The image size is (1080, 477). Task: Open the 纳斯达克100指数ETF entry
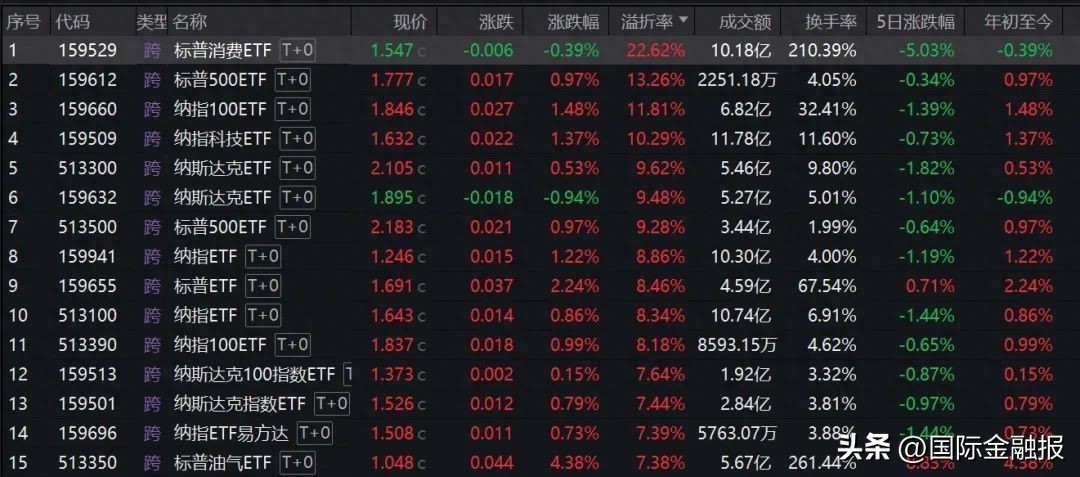[x=254, y=374]
